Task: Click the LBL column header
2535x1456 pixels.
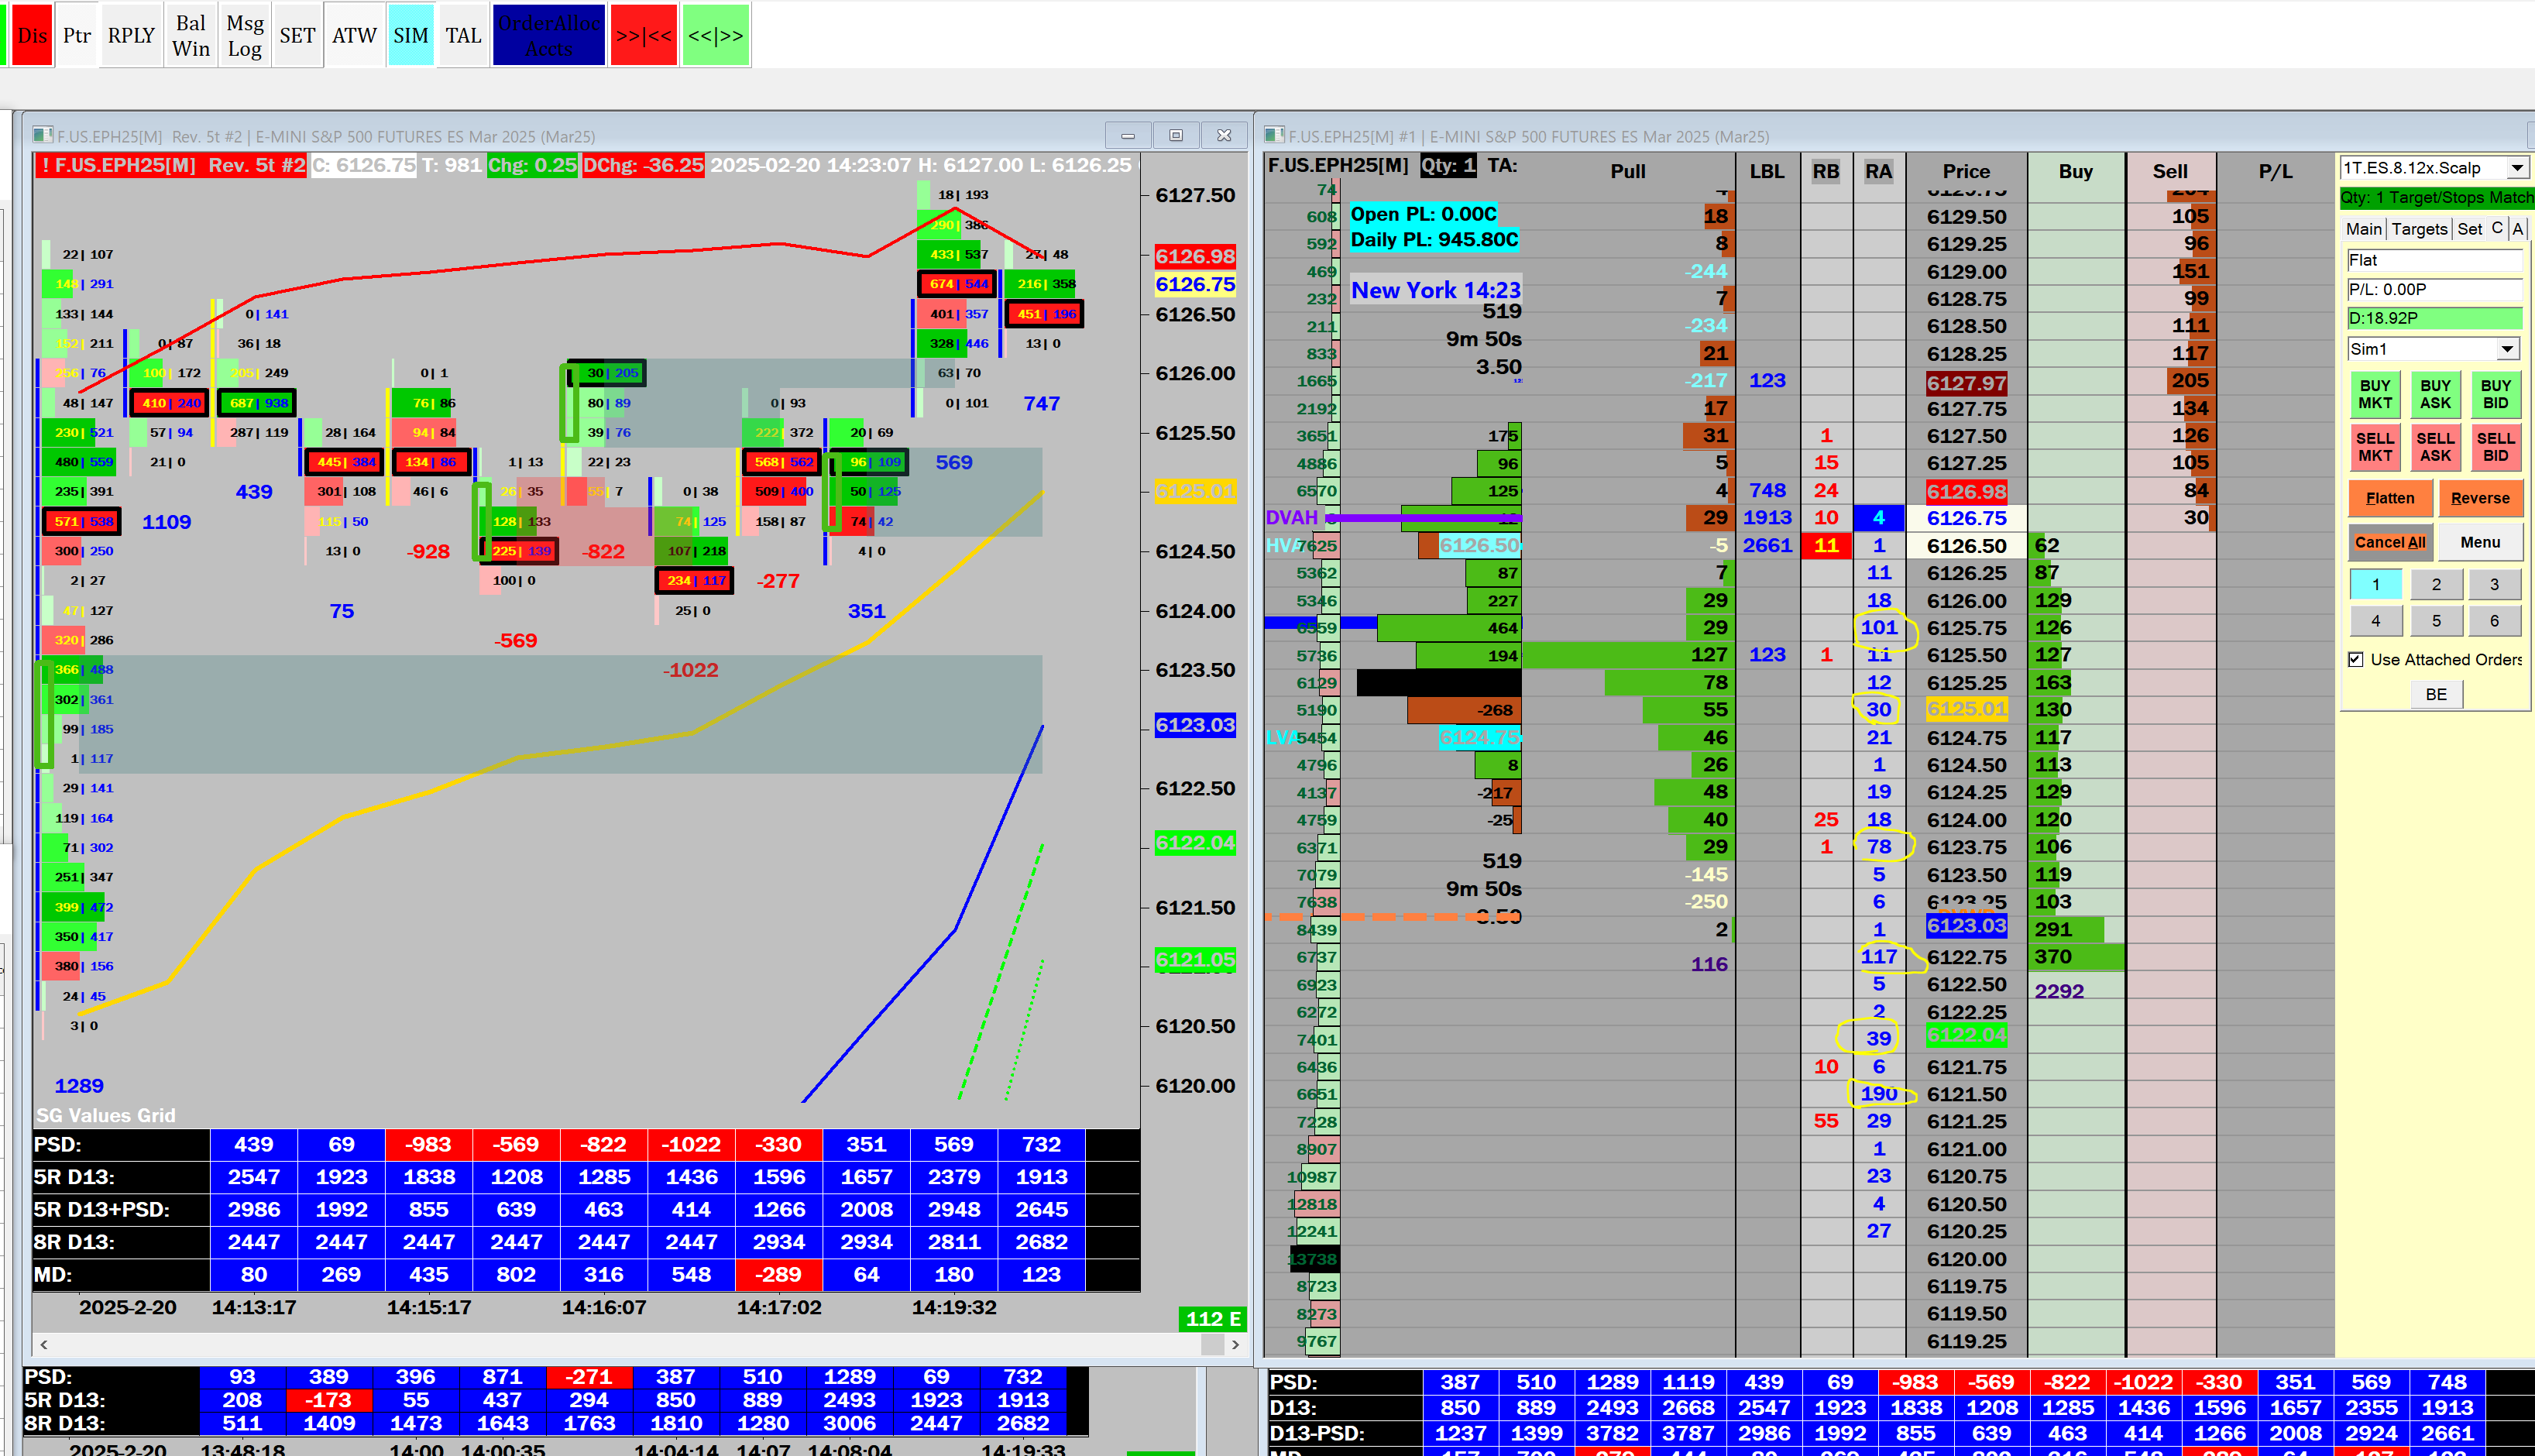Action: [x=1767, y=171]
